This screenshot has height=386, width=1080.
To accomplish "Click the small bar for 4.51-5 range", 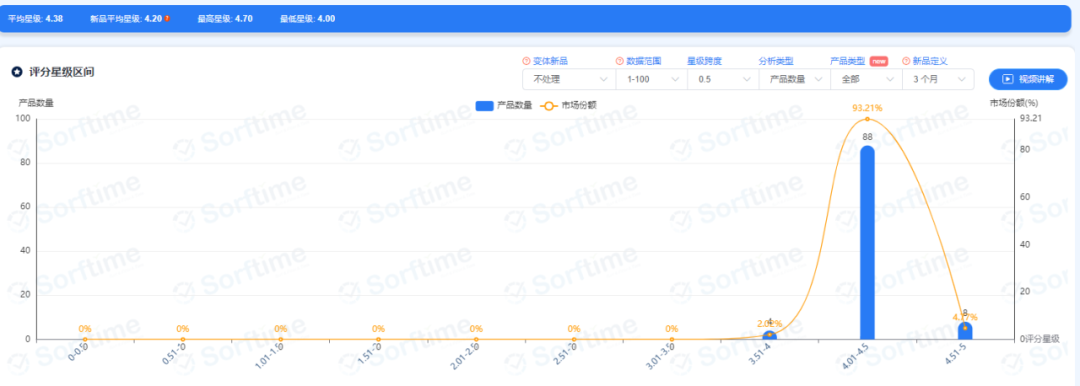I will (x=965, y=330).
